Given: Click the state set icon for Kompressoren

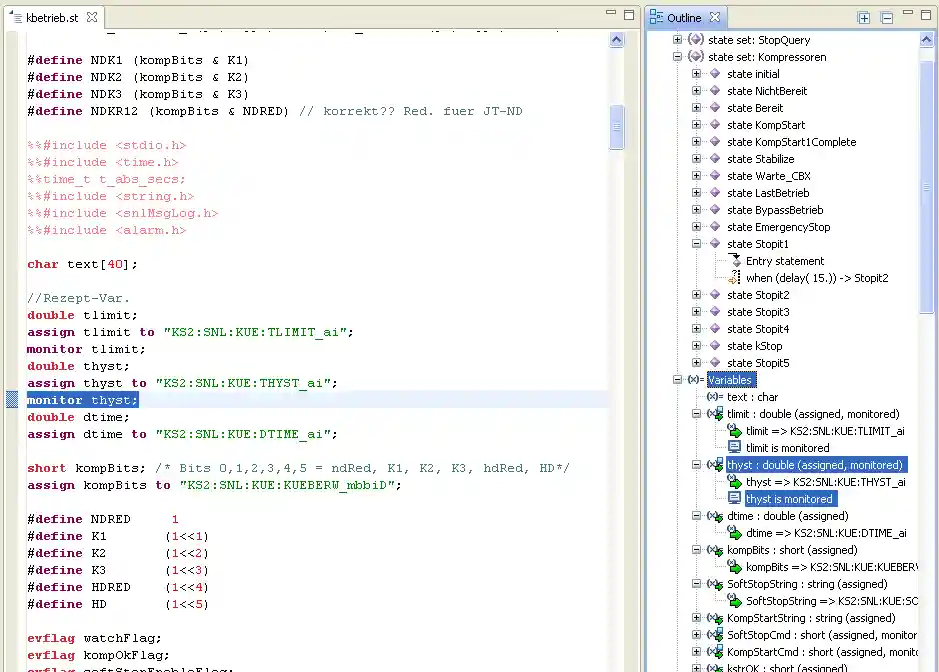Looking at the screenshot, I should [696, 57].
